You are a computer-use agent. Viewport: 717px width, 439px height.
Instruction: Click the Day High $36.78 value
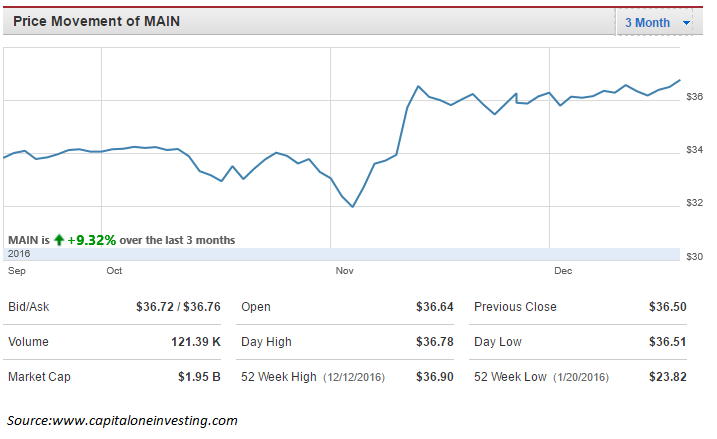pos(434,342)
